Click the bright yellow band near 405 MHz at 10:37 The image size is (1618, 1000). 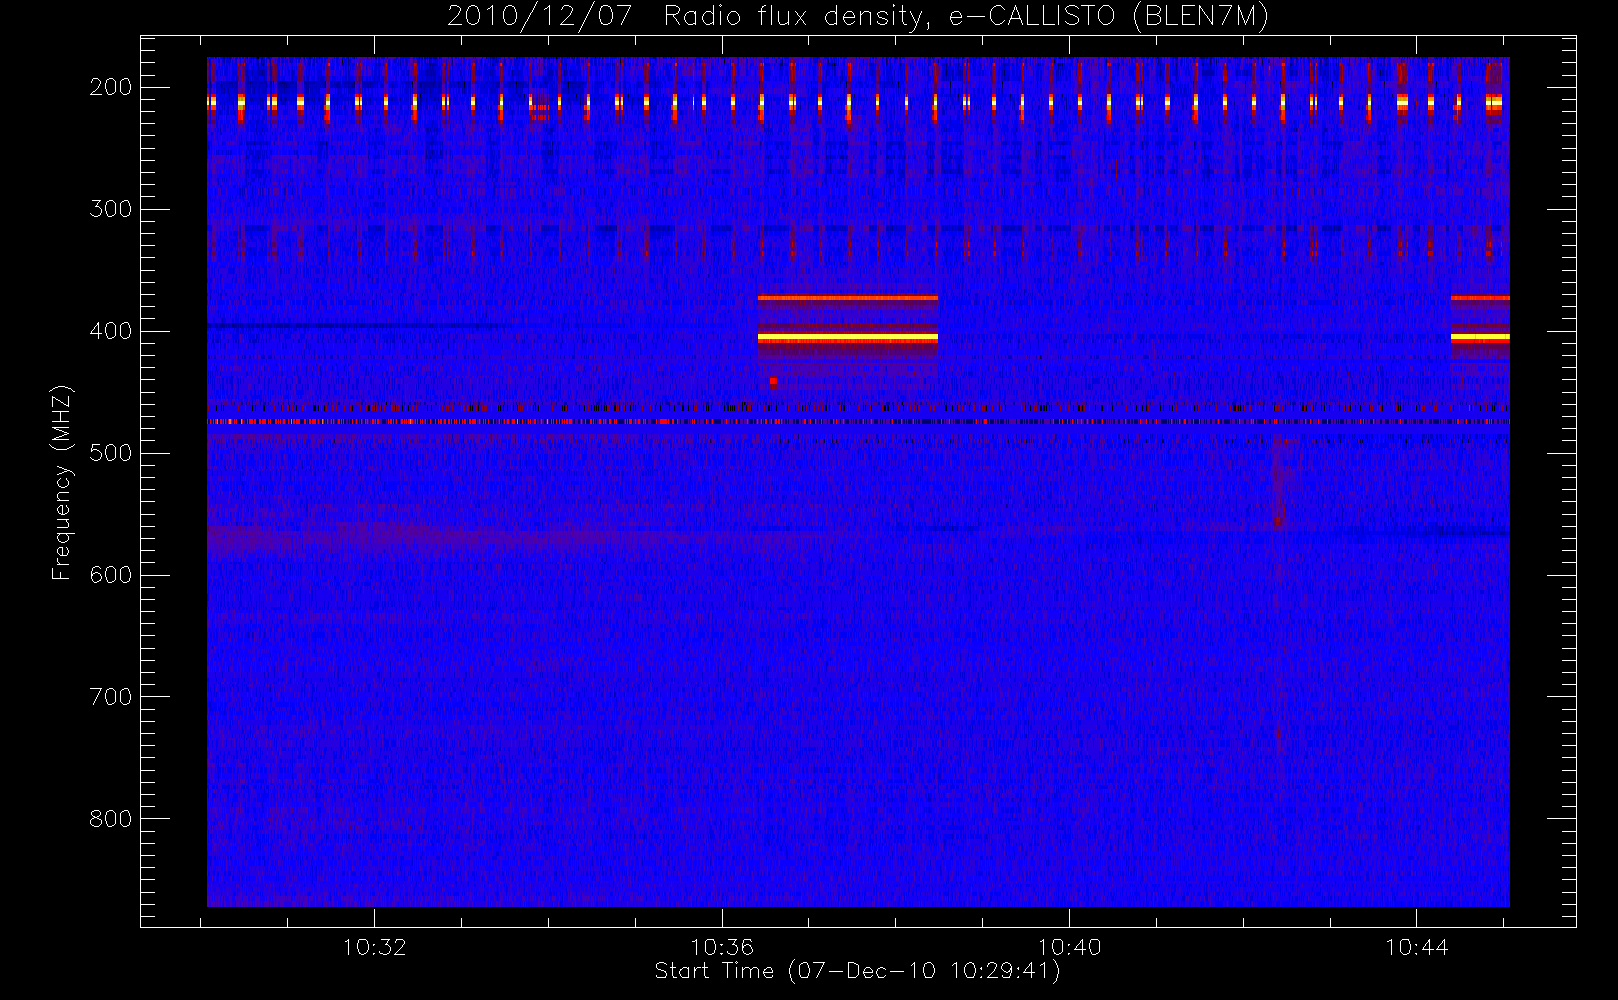pyautogui.click(x=848, y=338)
